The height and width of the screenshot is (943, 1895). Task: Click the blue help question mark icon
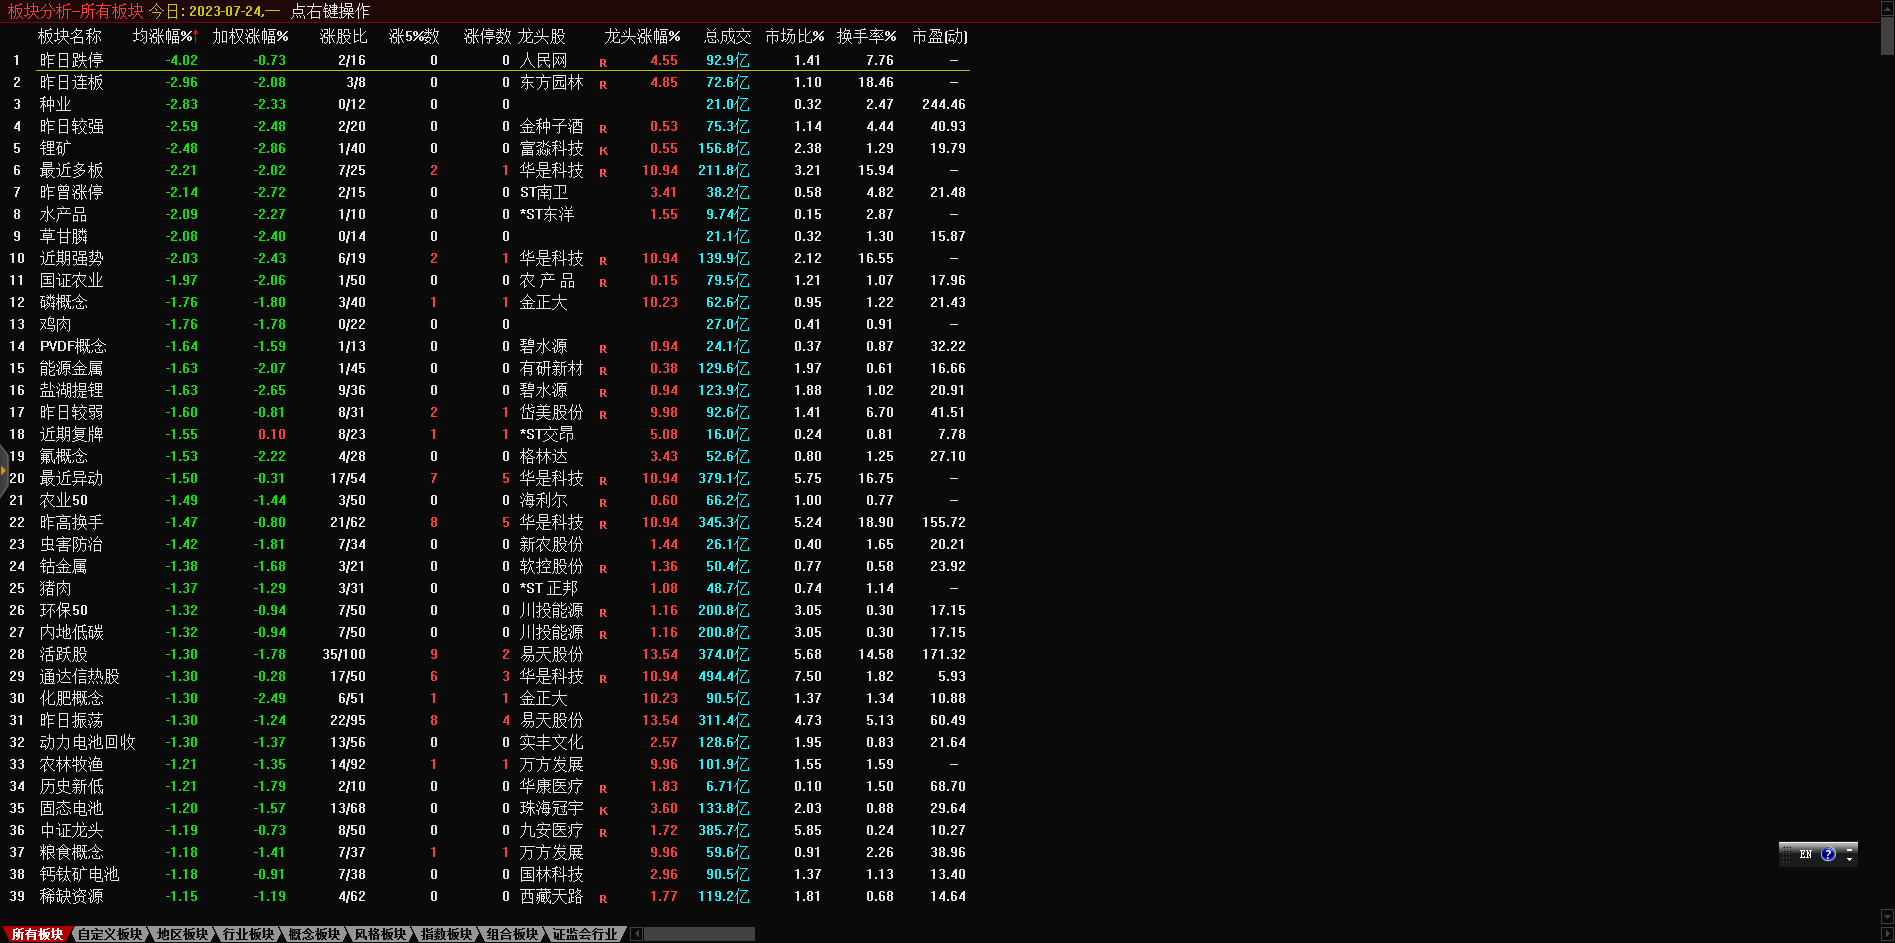pyautogui.click(x=1828, y=854)
